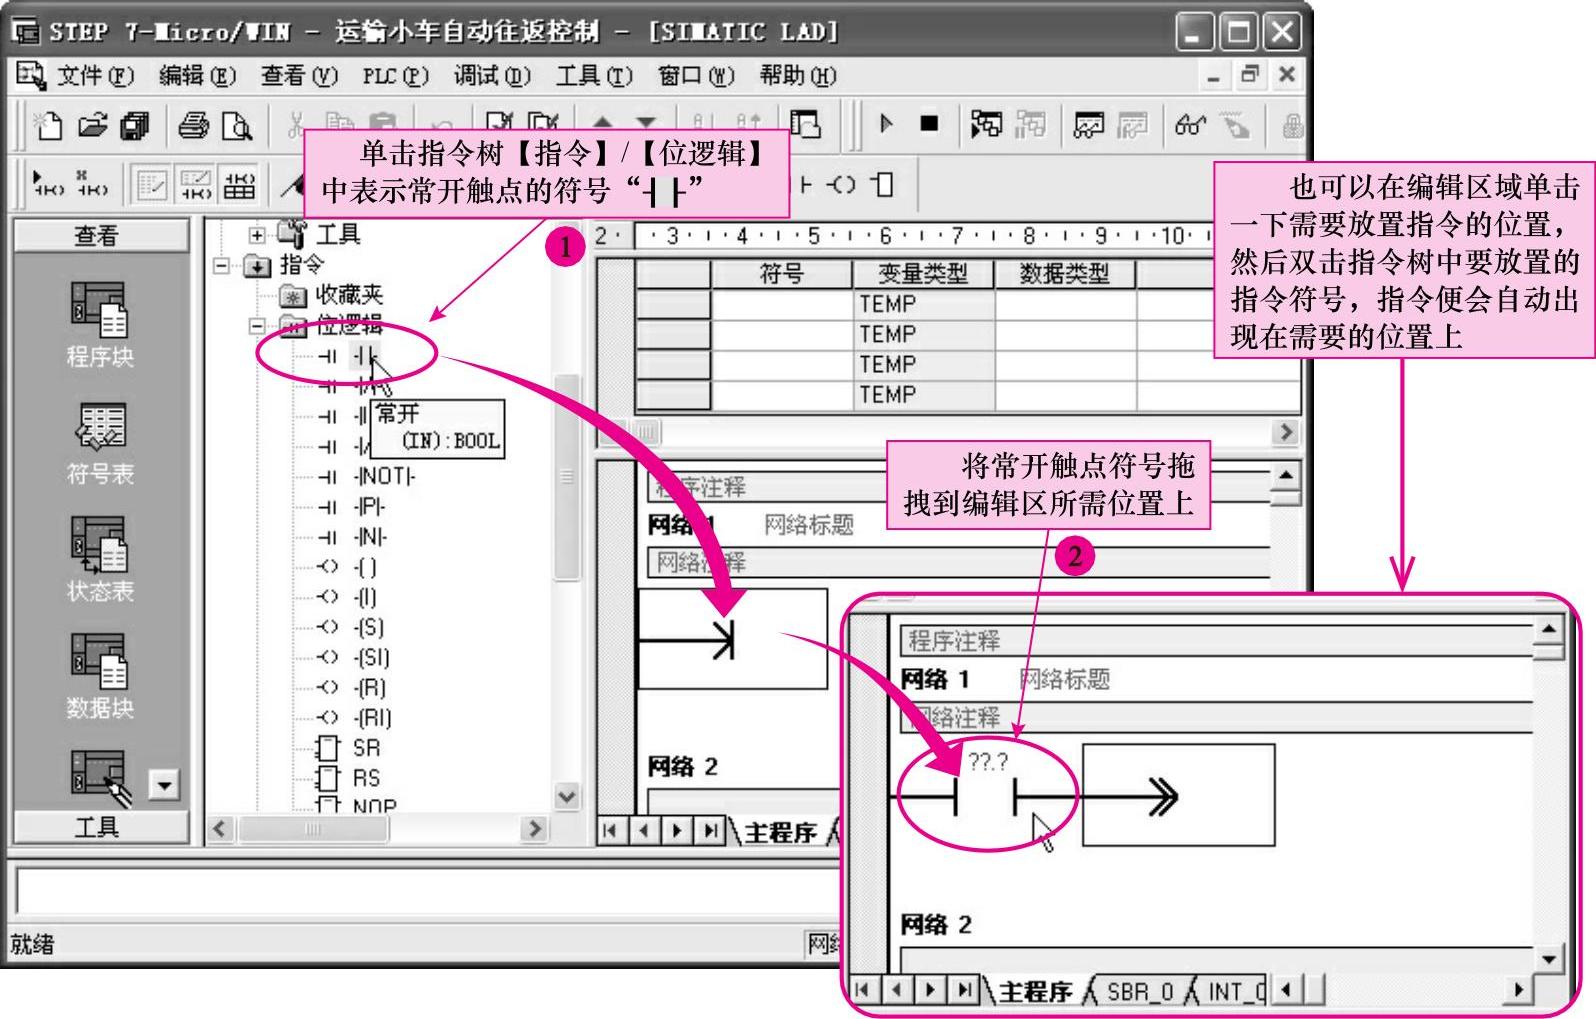1596x1019 pixels.
Task: Toggle the symbol information table icon
Action: (x=239, y=185)
